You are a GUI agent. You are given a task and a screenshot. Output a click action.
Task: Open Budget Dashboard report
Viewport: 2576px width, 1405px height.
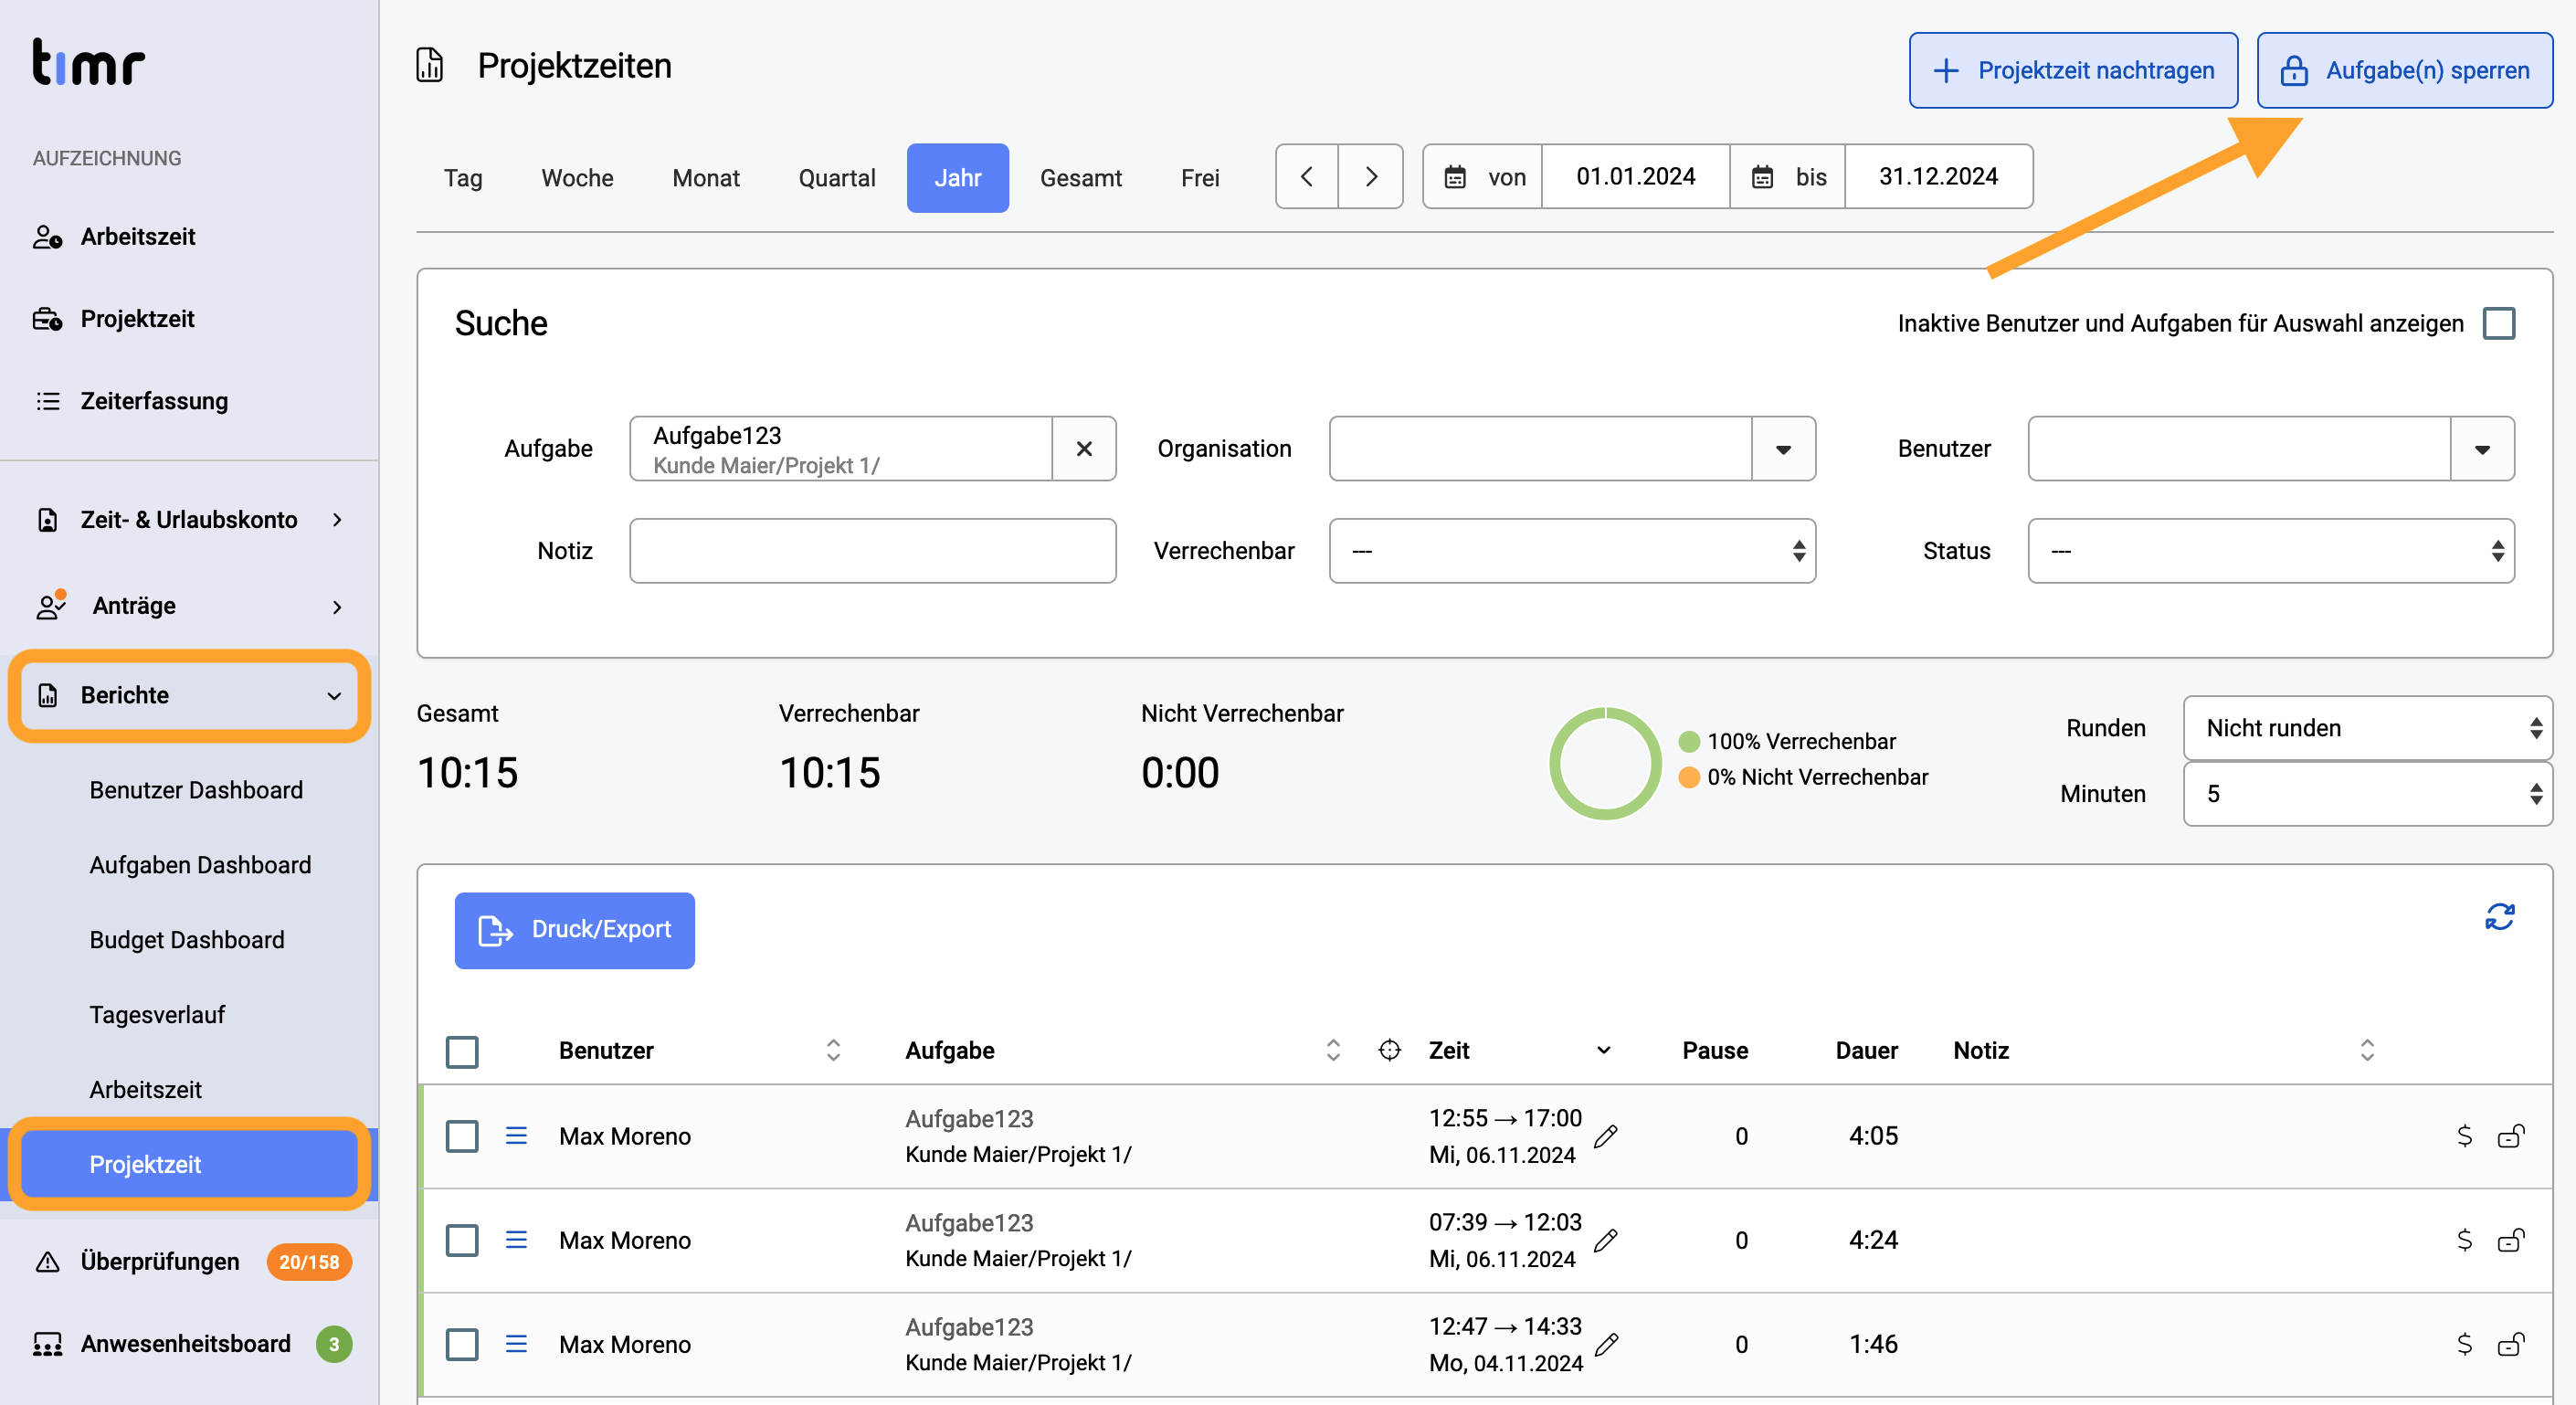point(187,940)
